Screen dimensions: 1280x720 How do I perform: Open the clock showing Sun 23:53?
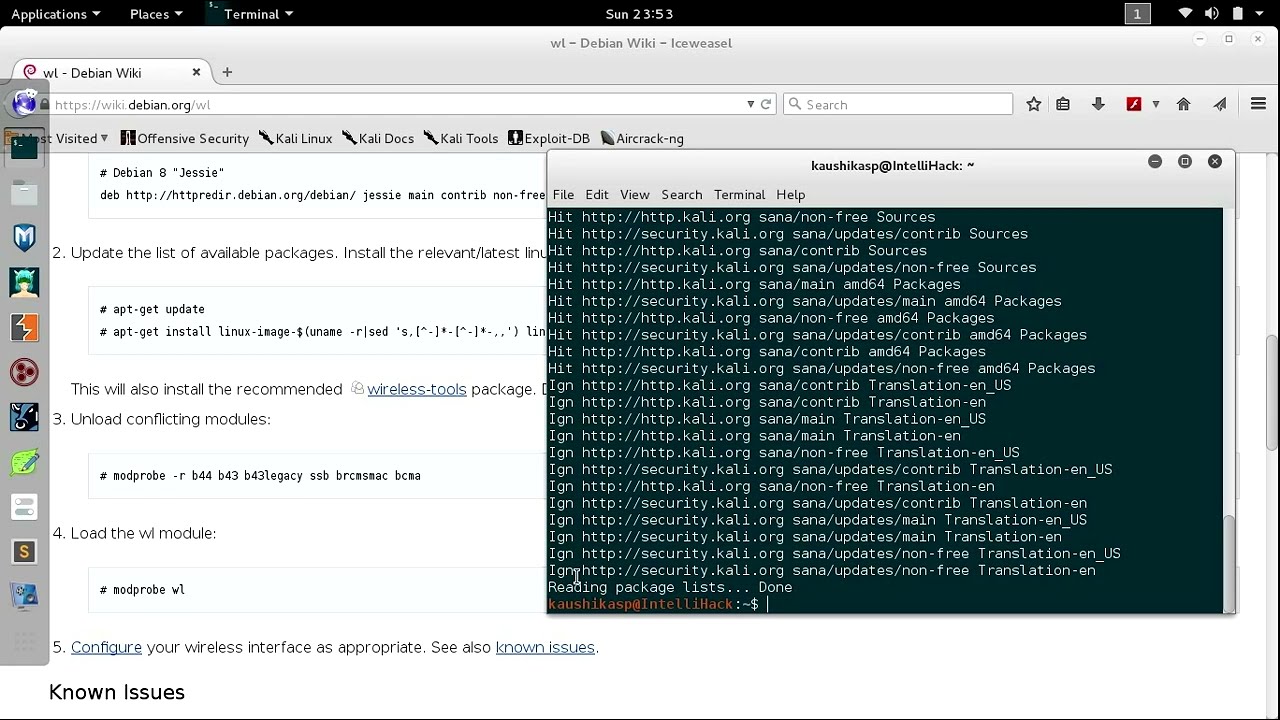[639, 14]
